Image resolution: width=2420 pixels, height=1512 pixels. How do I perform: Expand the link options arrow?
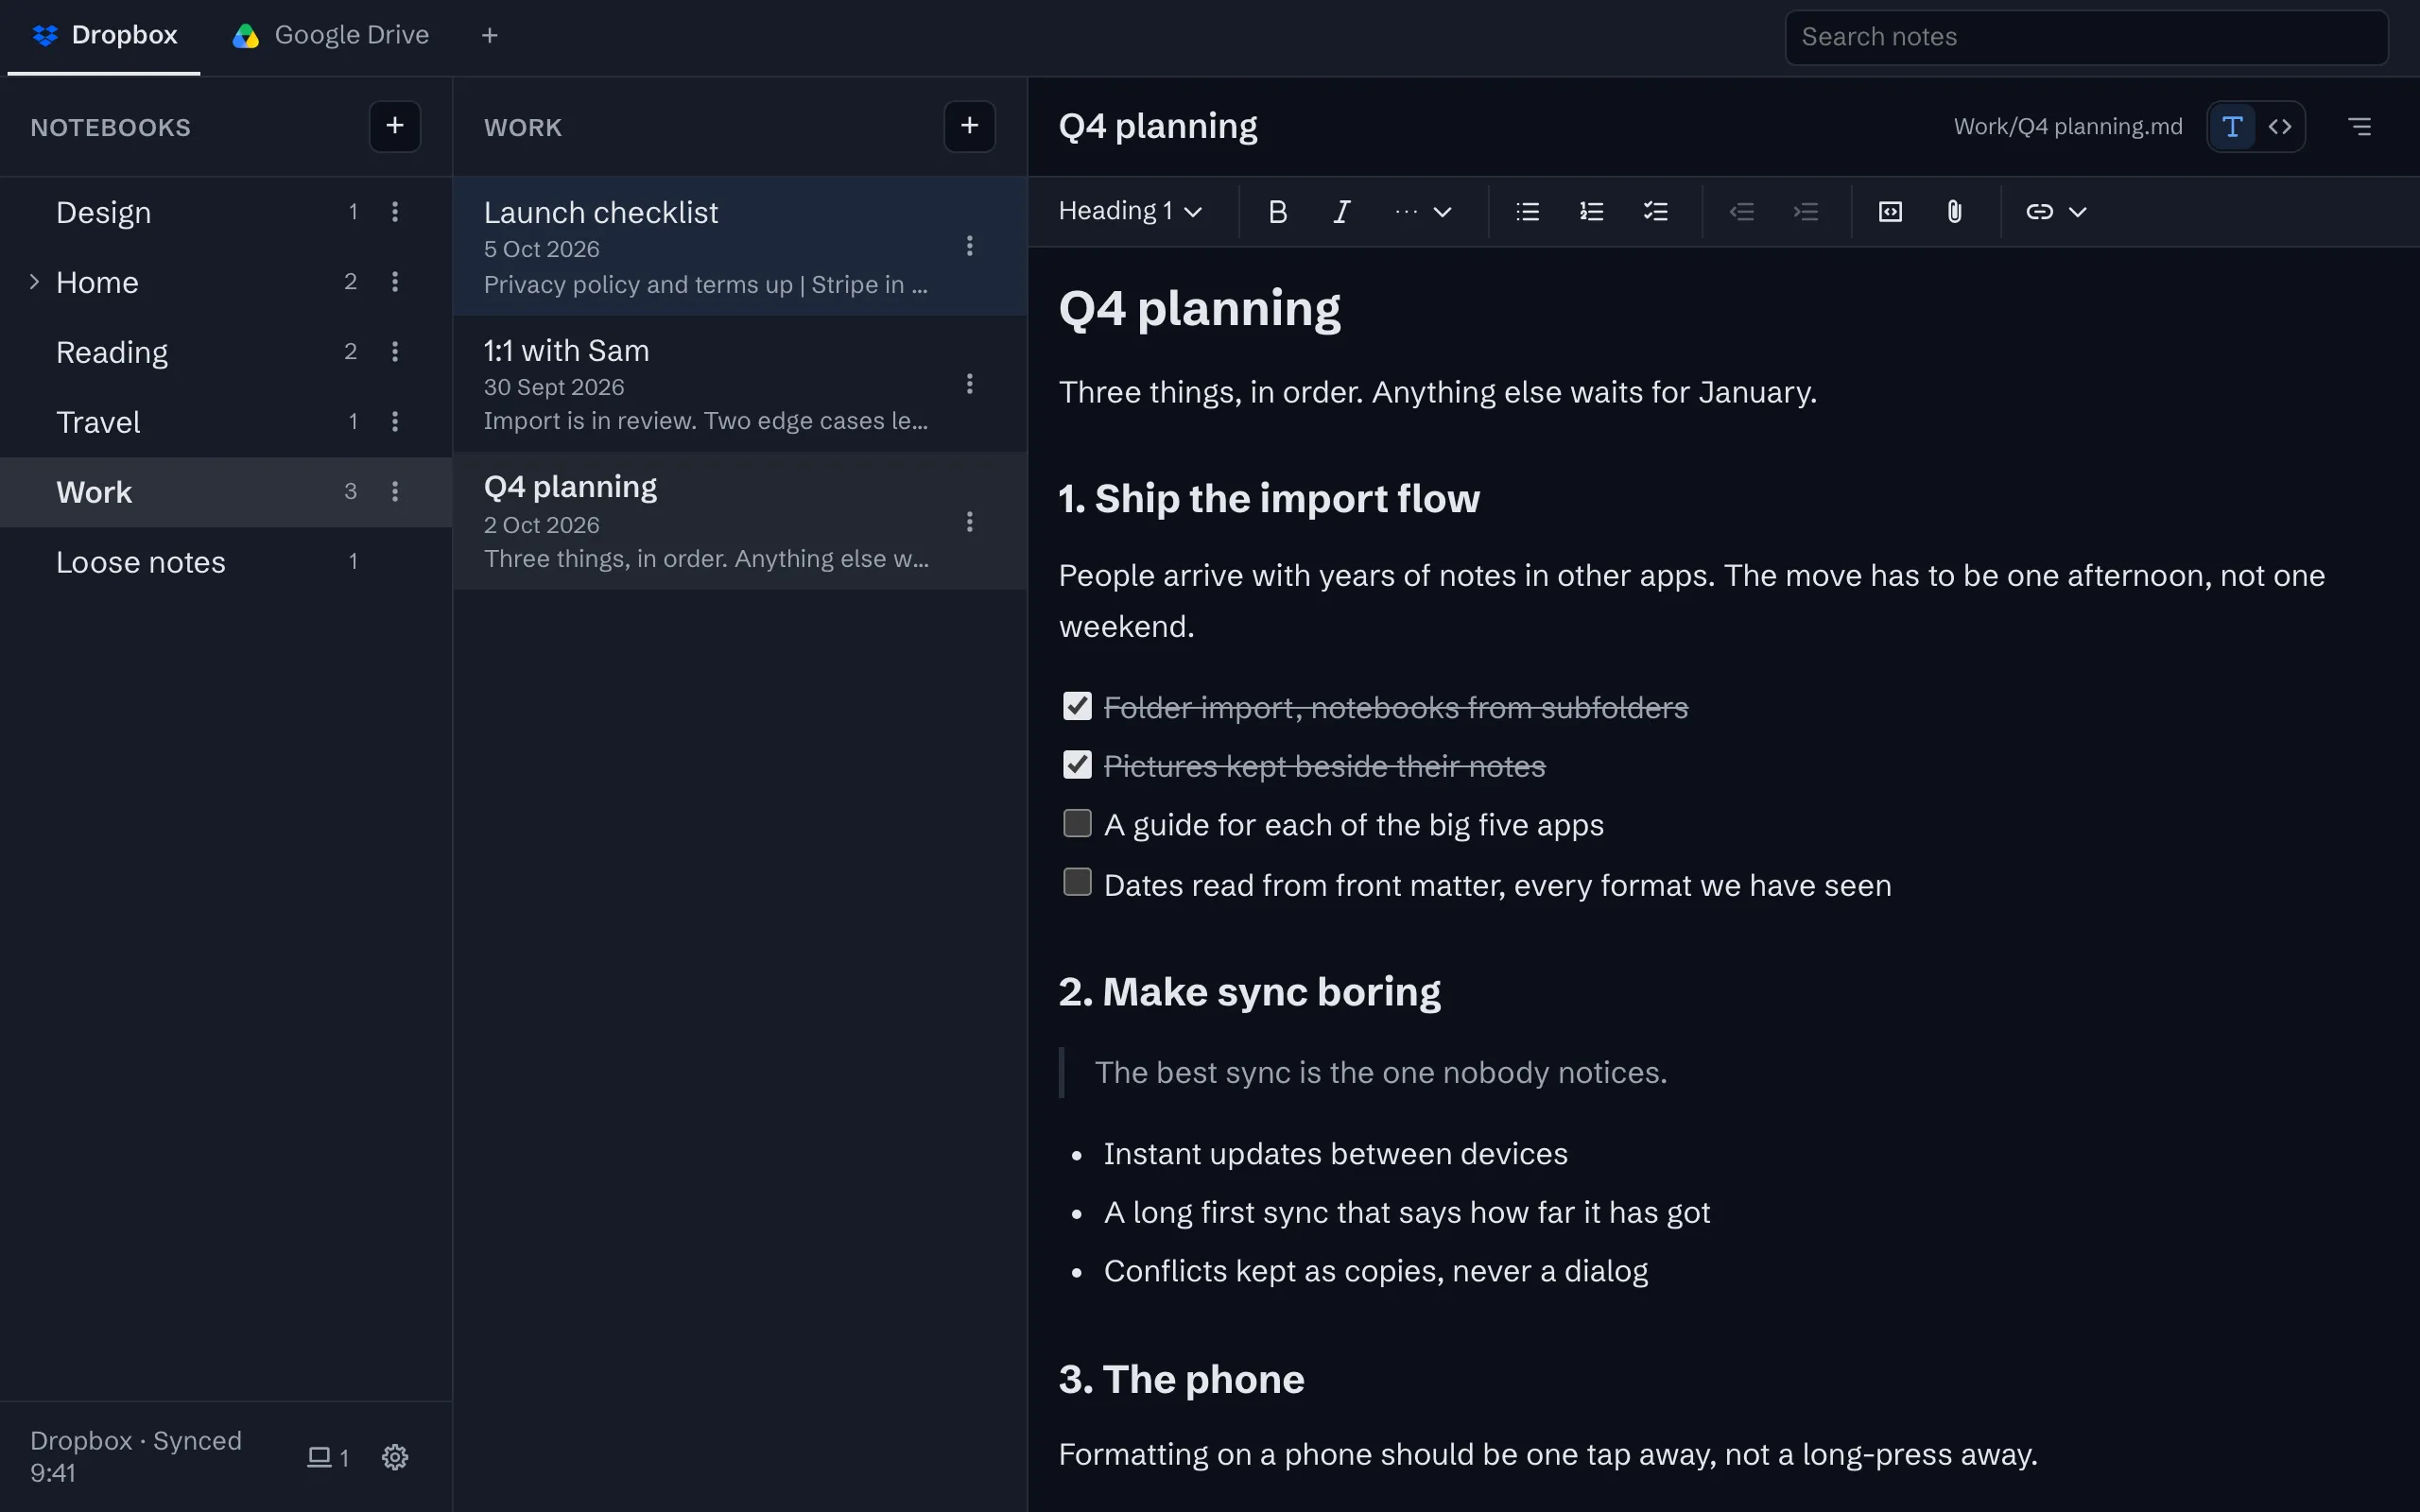click(2078, 212)
